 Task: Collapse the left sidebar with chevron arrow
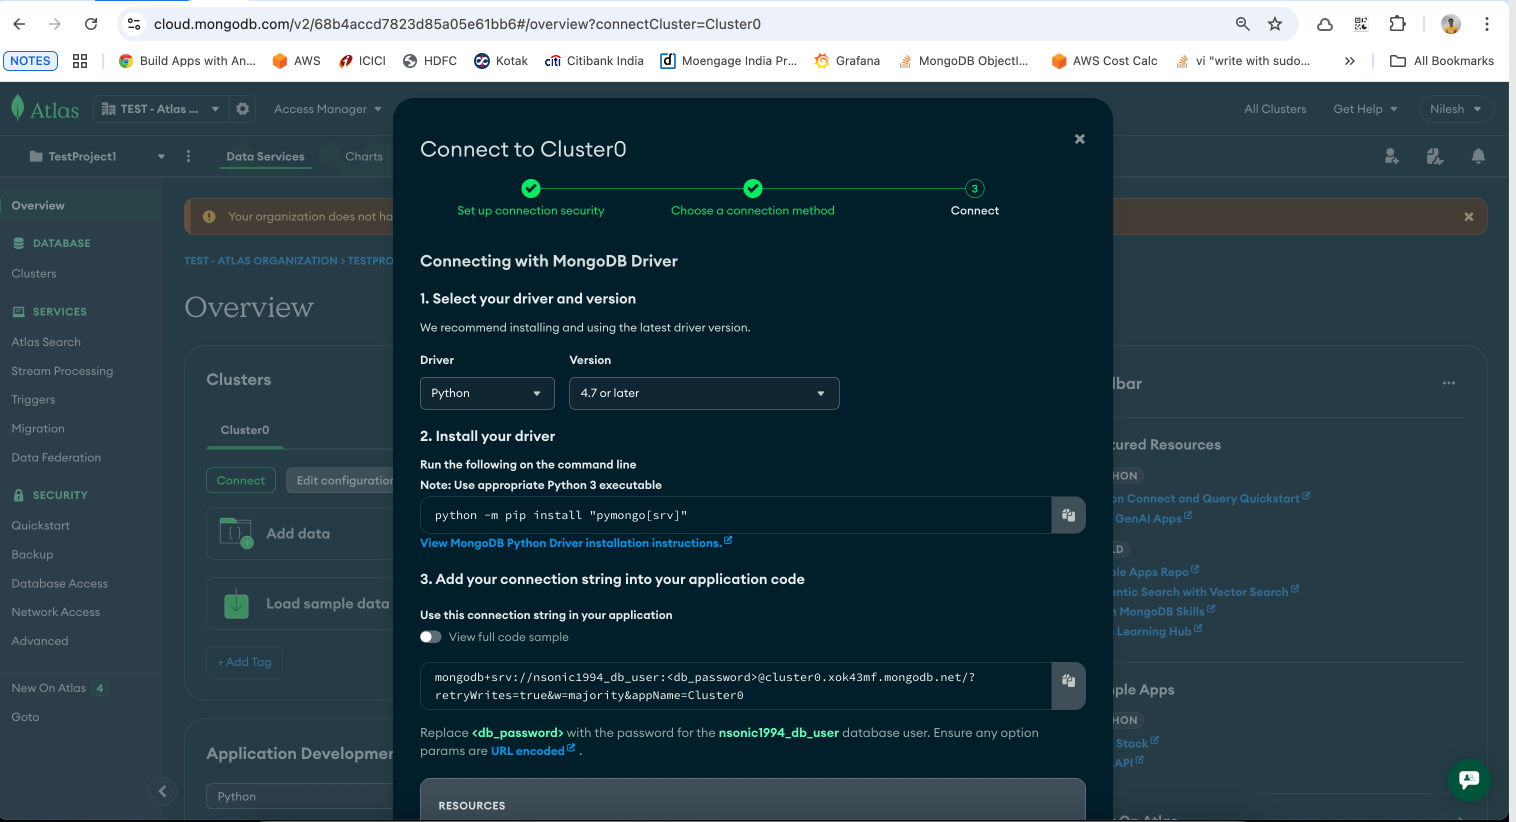pos(163,791)
